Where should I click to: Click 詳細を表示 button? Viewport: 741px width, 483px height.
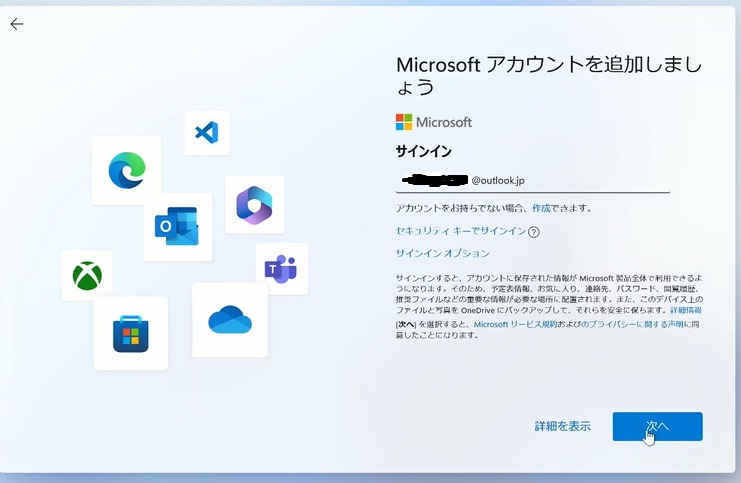pyautogui.click(x=562, y=426)
